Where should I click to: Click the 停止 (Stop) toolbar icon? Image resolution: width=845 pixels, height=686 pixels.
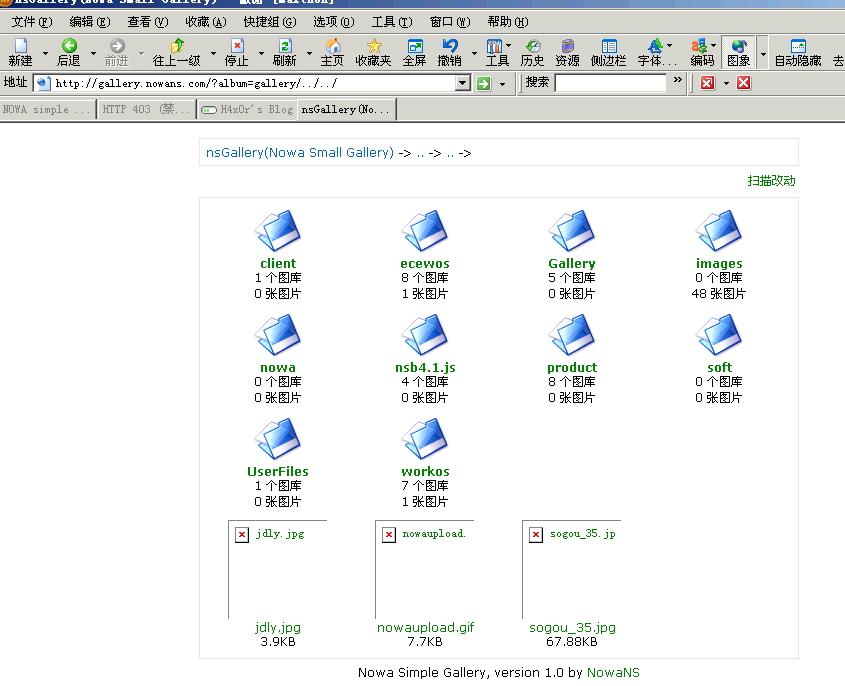[x=237, y=46]
